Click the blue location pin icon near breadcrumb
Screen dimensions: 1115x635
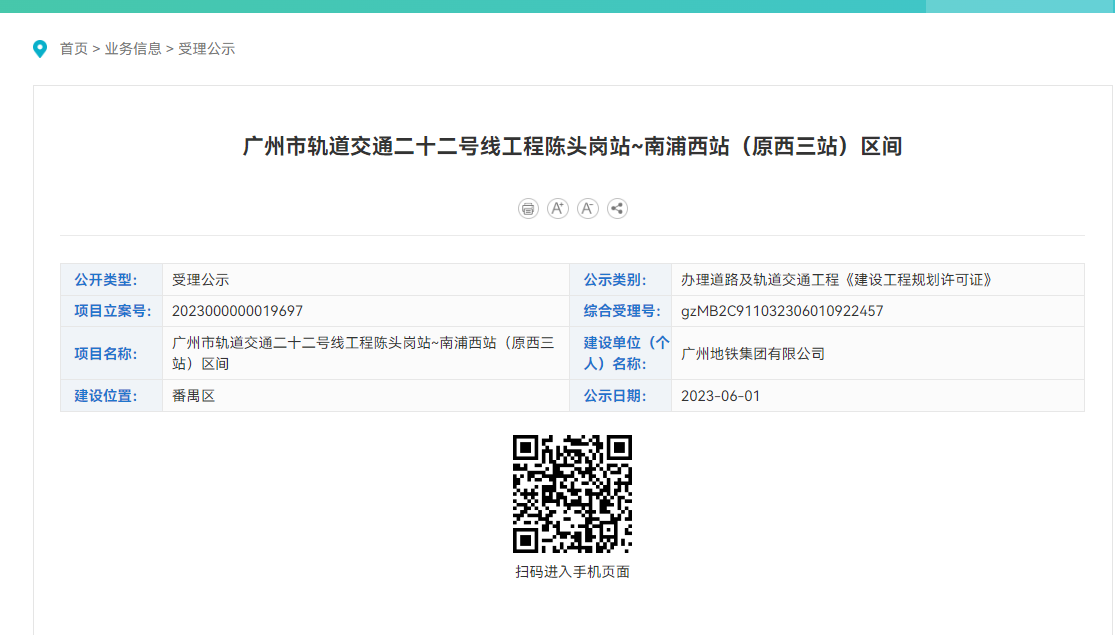tap(40, 47)
